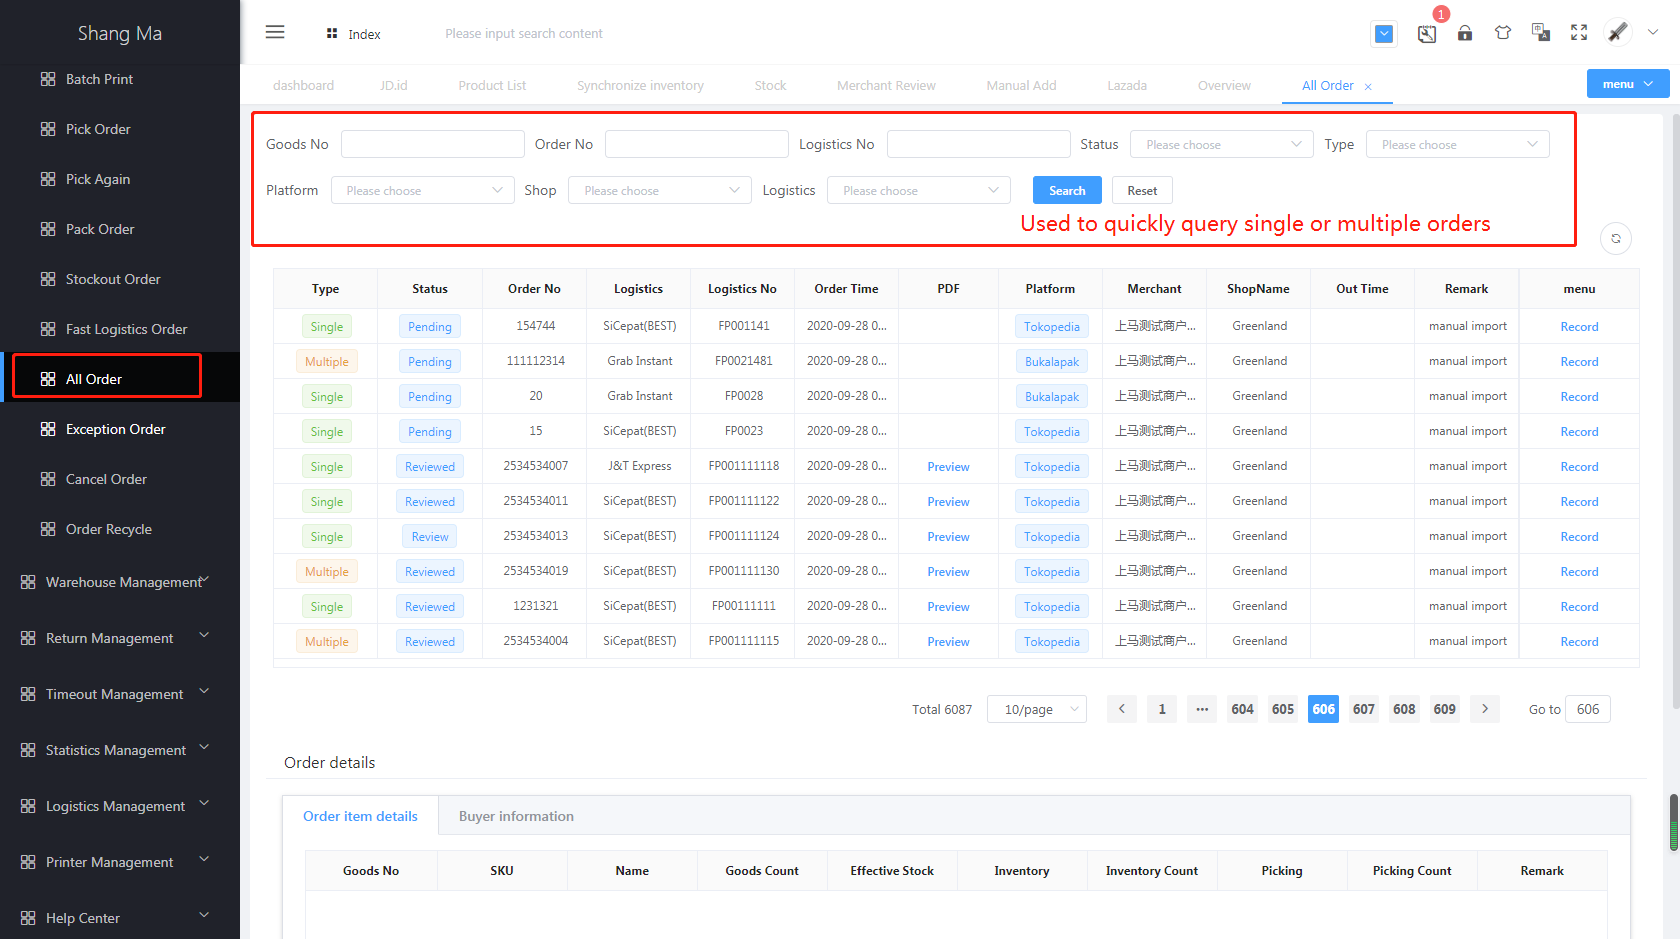Preview PDF for order 1231321
The width and height of the screenshot is (1680, 939).
pyautogui.click(x=948, y=607)
